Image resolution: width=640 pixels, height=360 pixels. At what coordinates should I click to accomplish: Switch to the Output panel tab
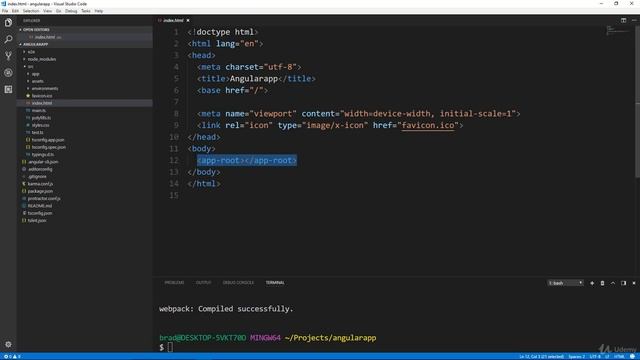tap(203, 282)
